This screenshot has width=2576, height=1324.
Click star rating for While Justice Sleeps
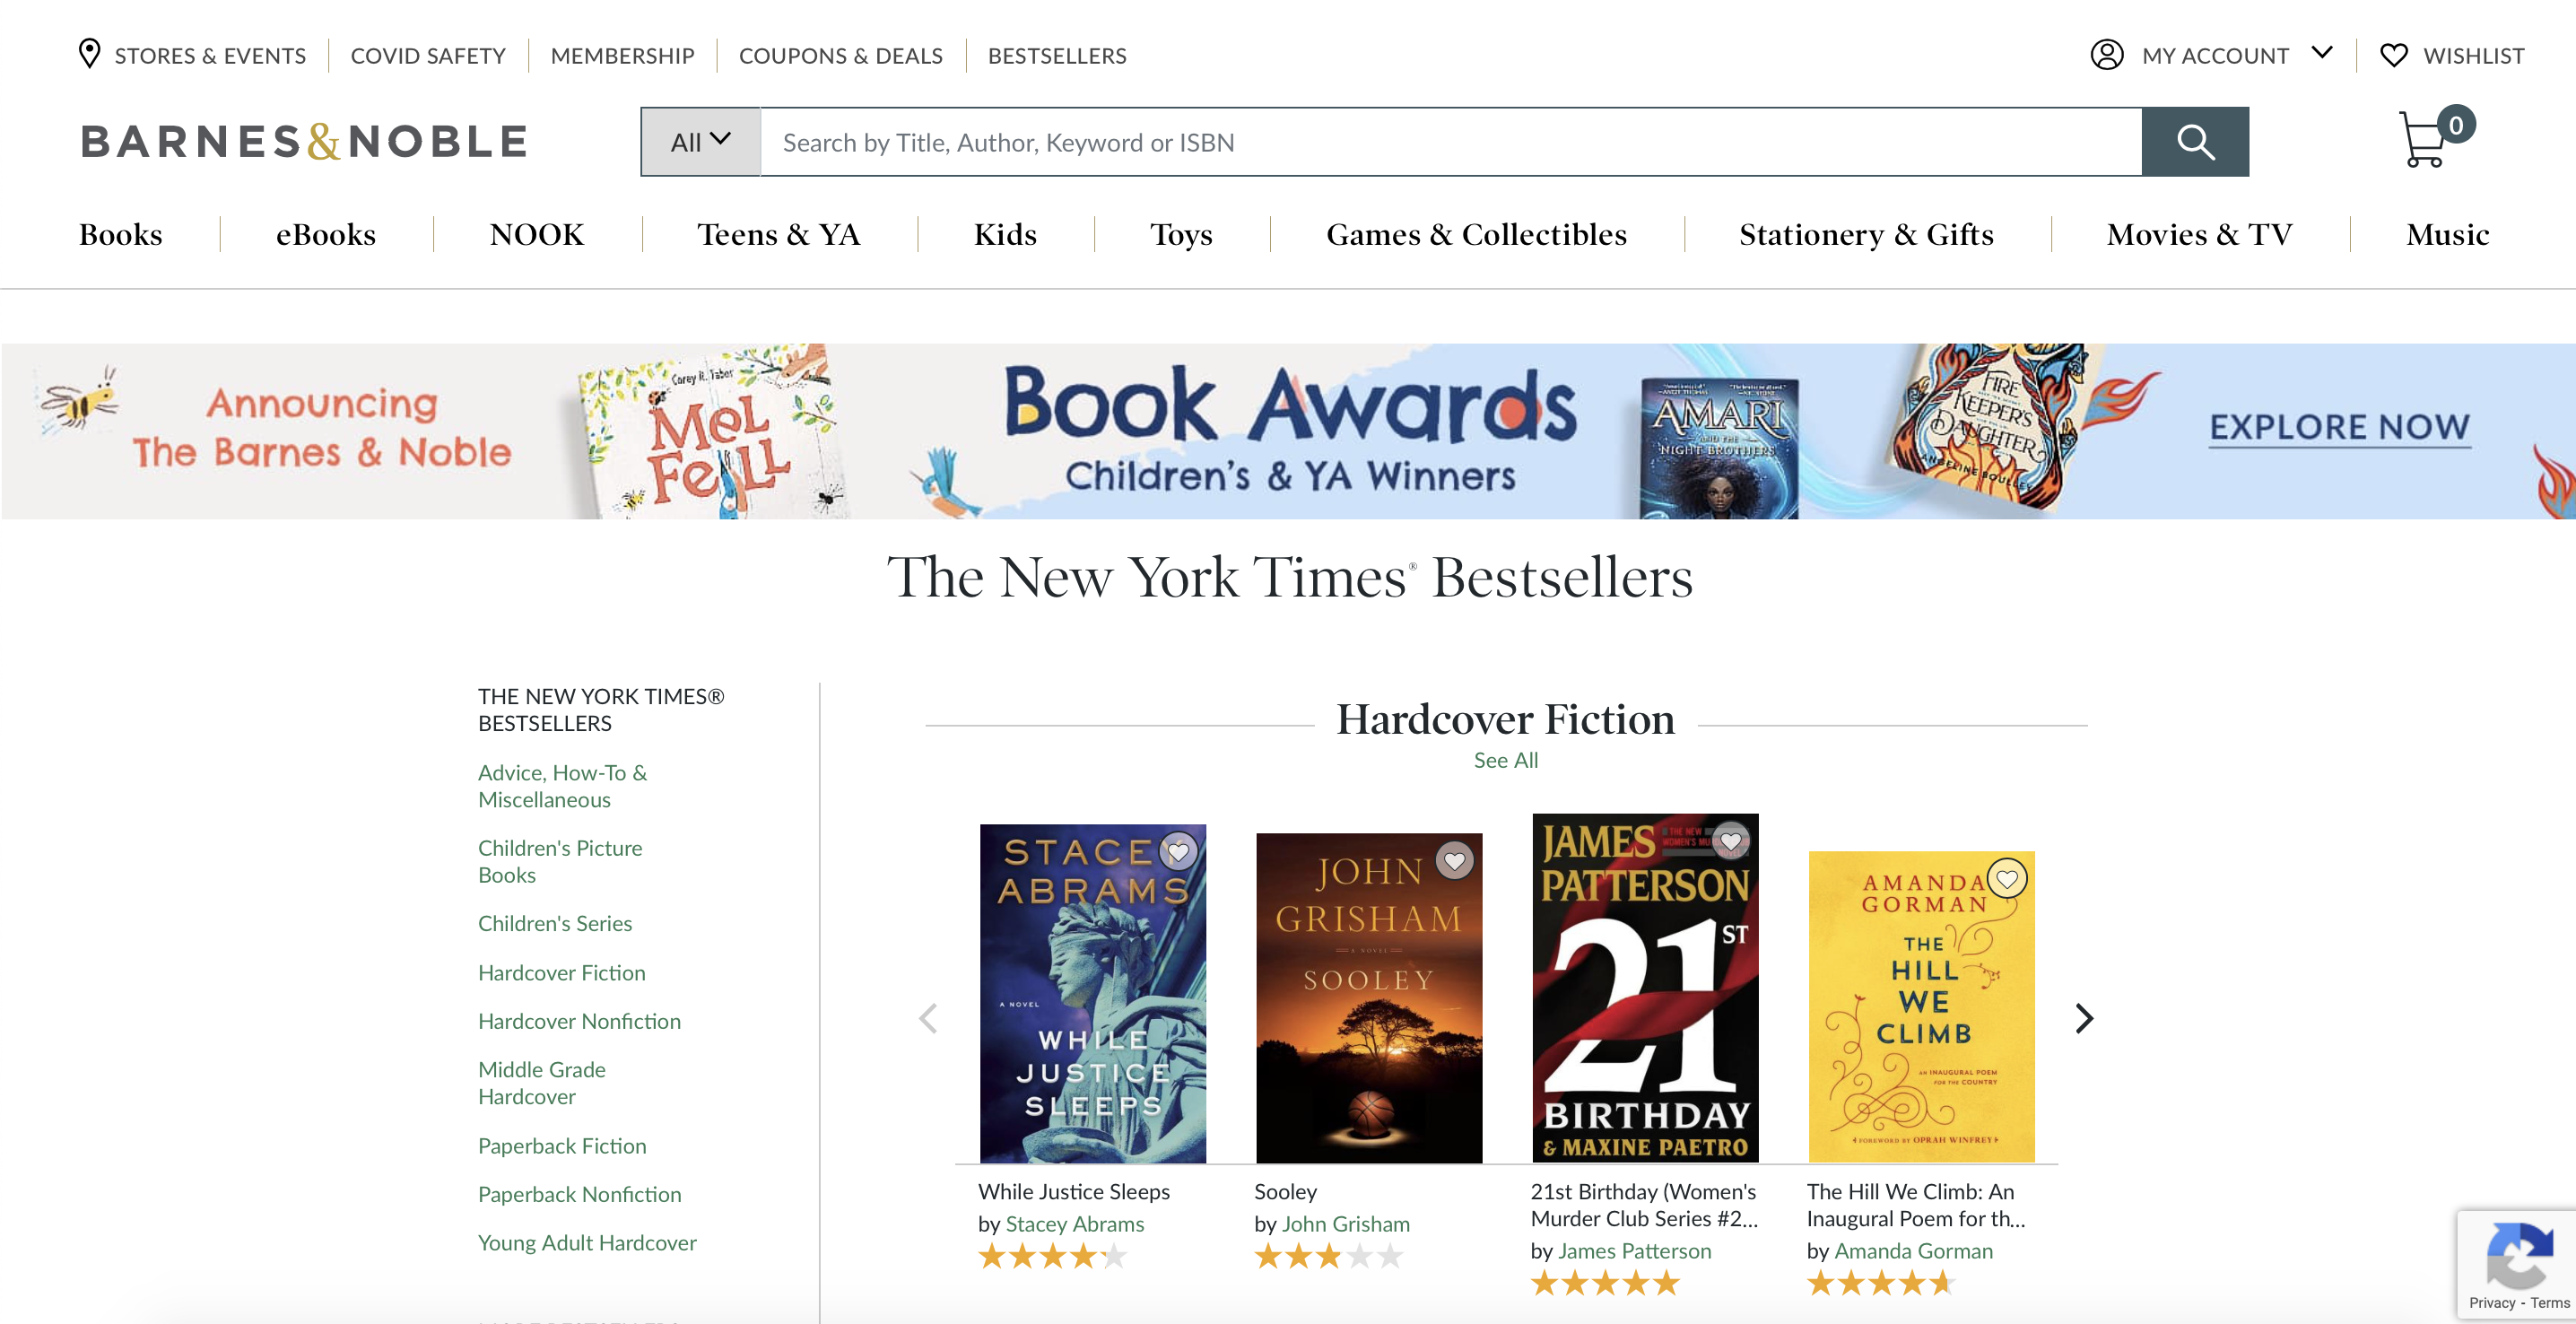[1053, 1256]
